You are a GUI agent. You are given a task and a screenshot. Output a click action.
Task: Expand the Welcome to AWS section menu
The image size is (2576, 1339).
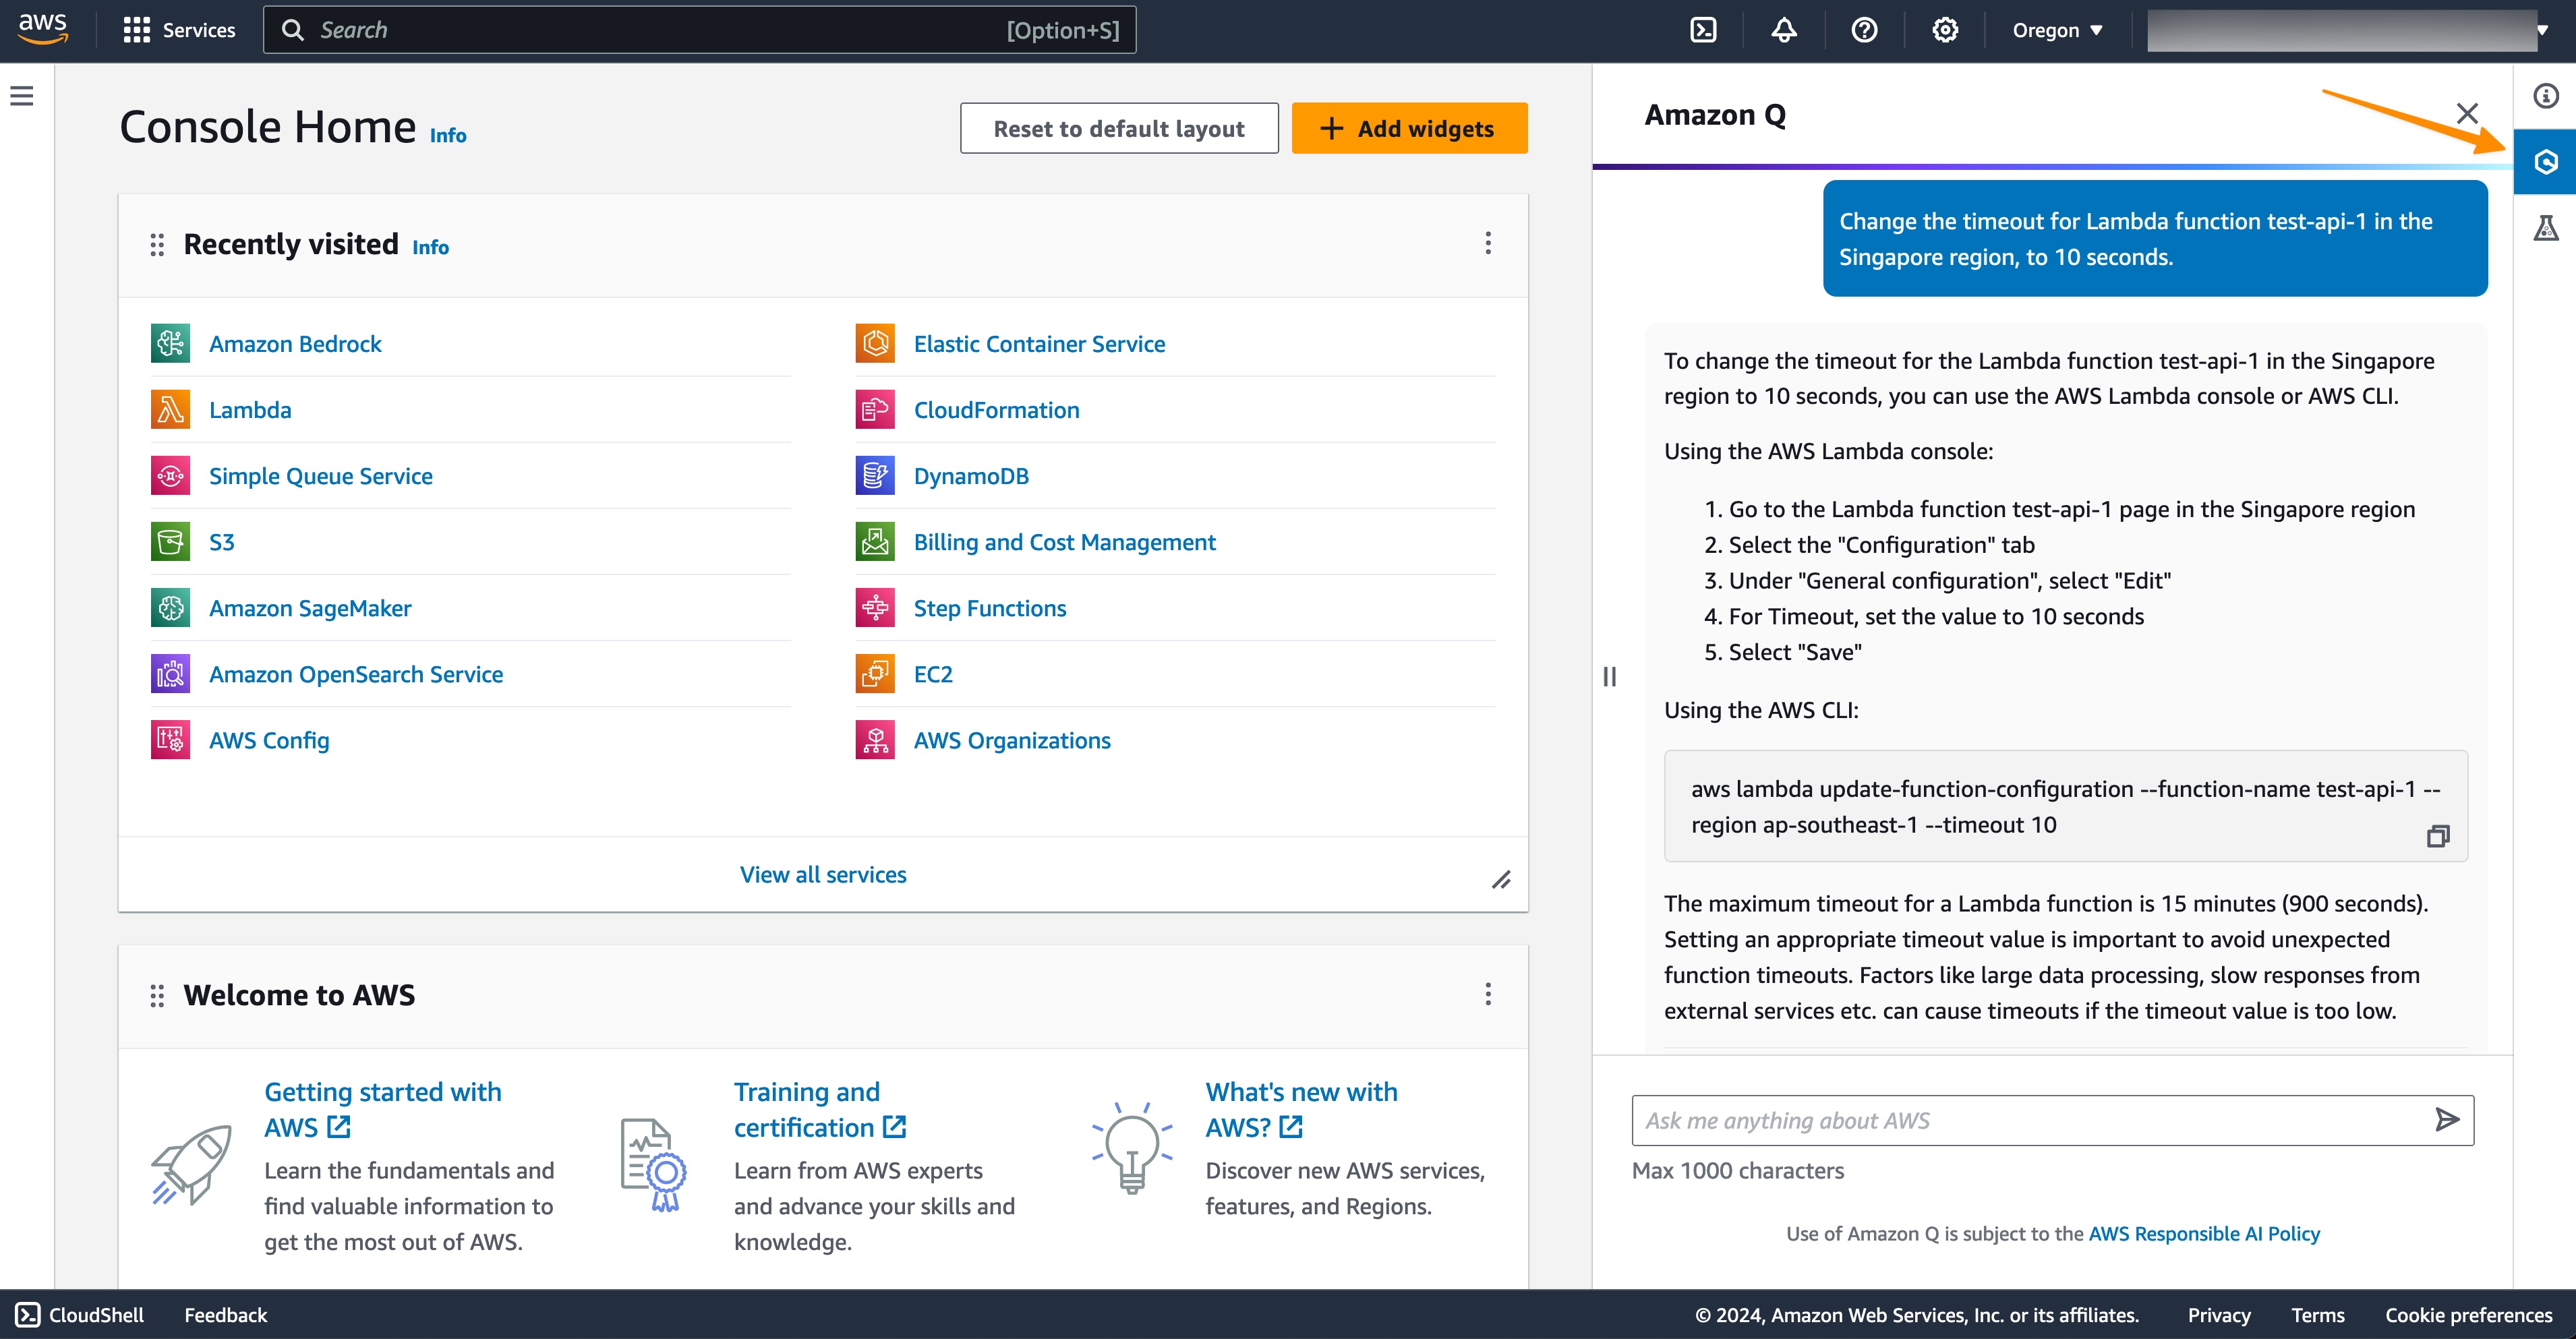point(1488,993)
